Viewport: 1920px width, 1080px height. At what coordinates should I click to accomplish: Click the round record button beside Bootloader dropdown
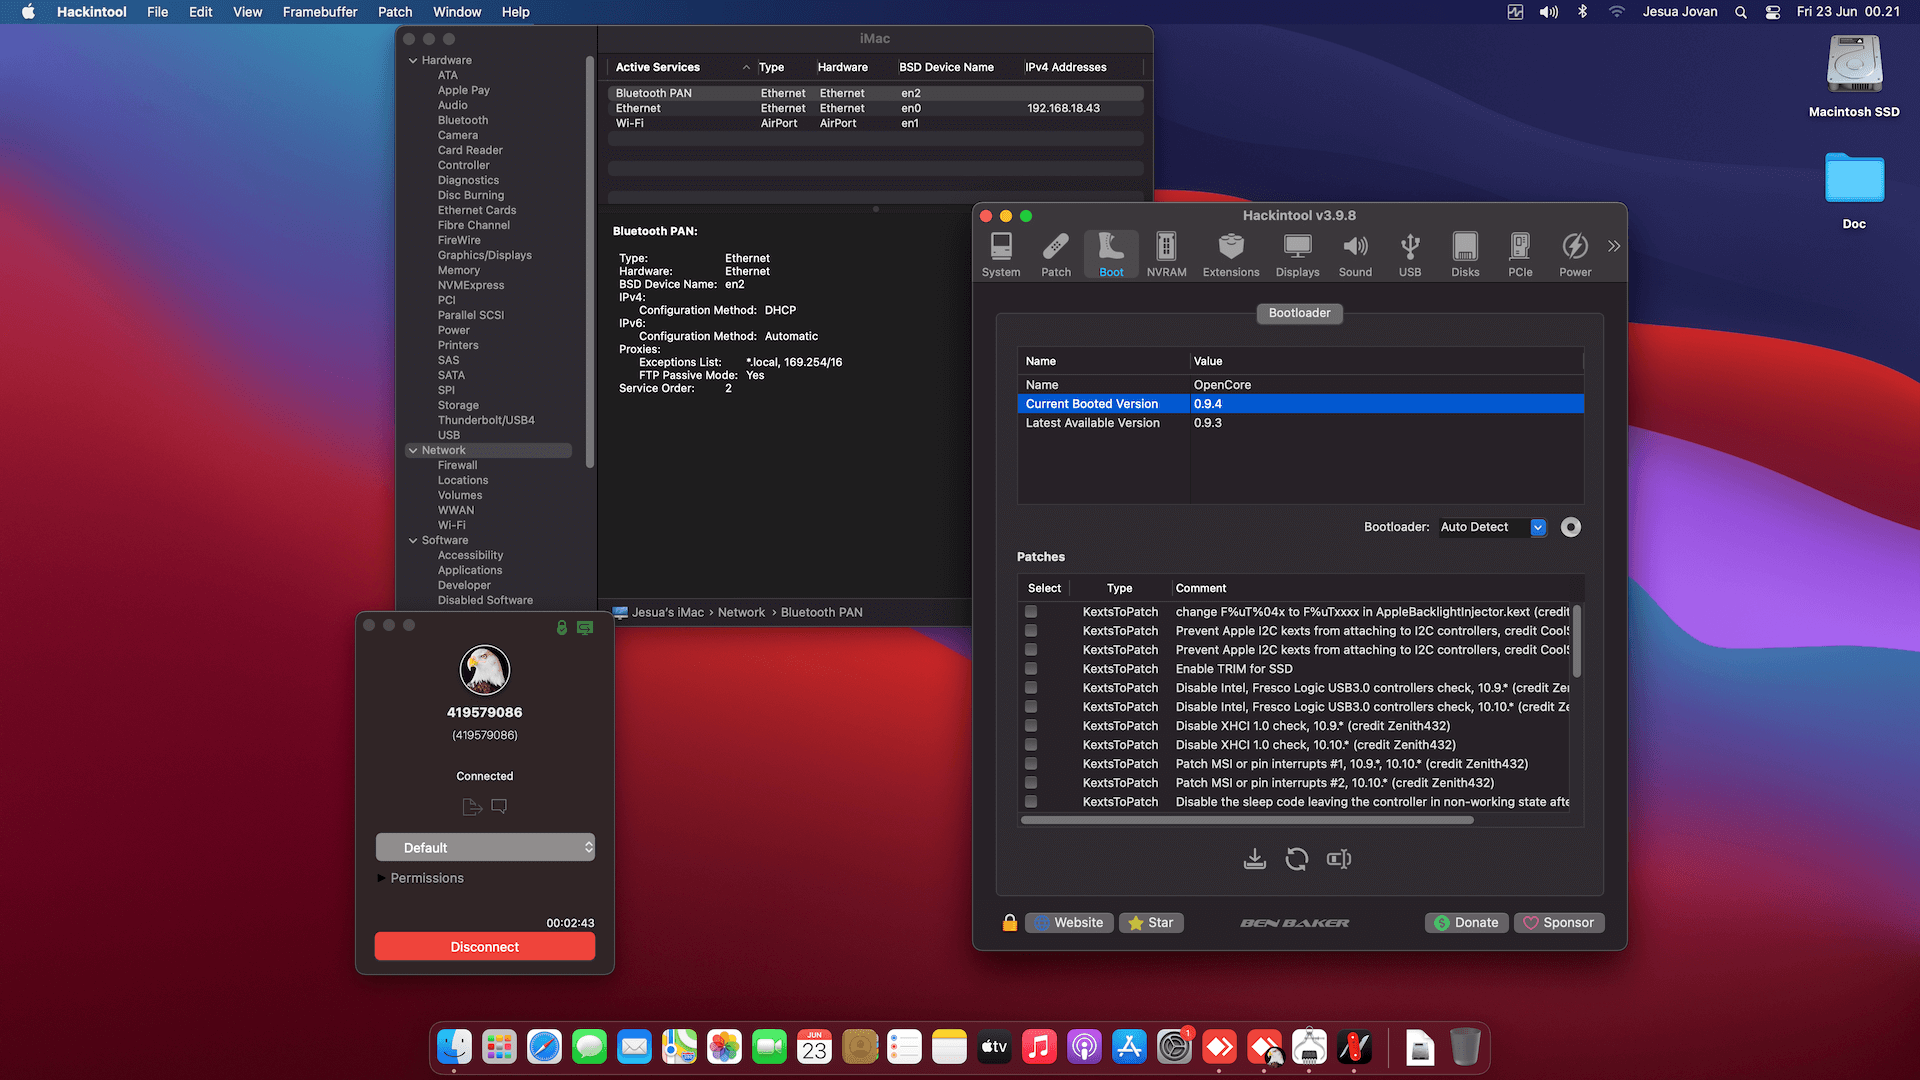(1571, 527)
